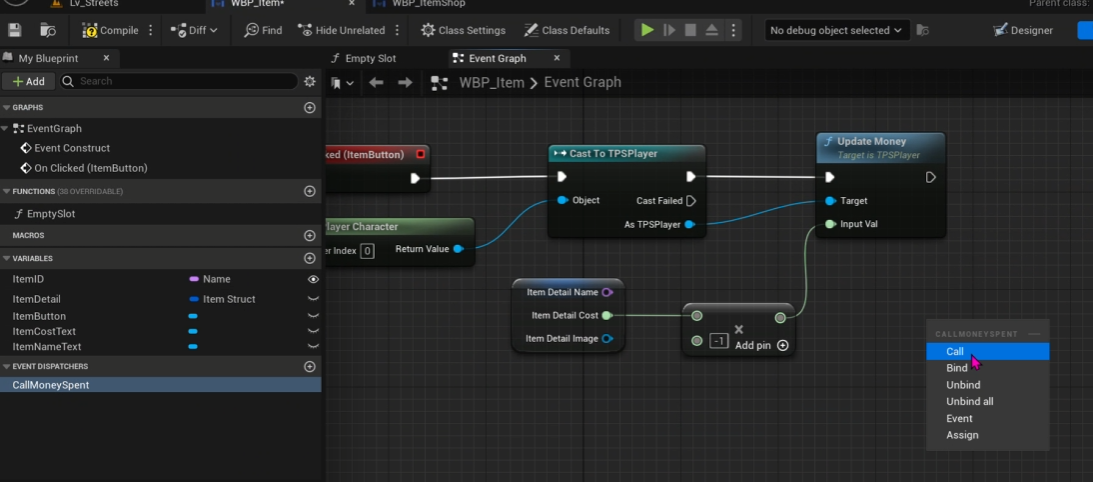Click ItemID Name type color pill
1093x482 pixels.
point(194,279)
